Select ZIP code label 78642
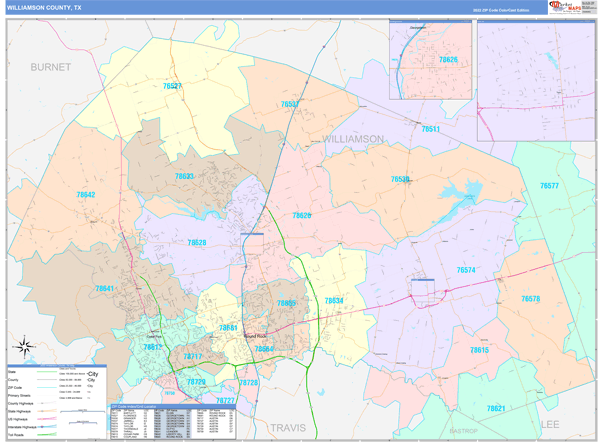 tap(85, 195)
